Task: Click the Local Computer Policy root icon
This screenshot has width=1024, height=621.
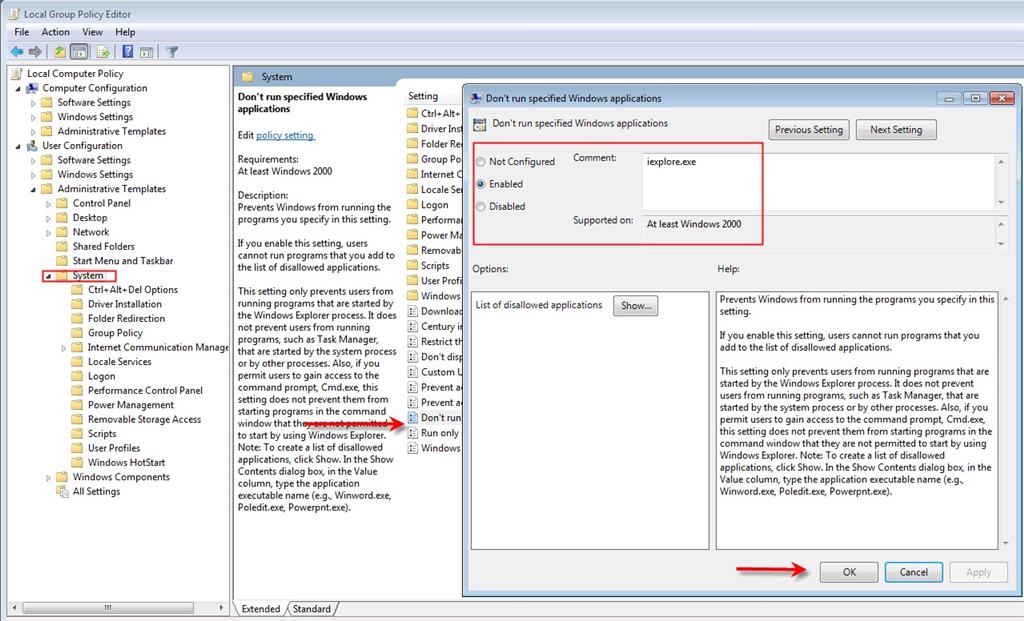Action: click(17, 73)
